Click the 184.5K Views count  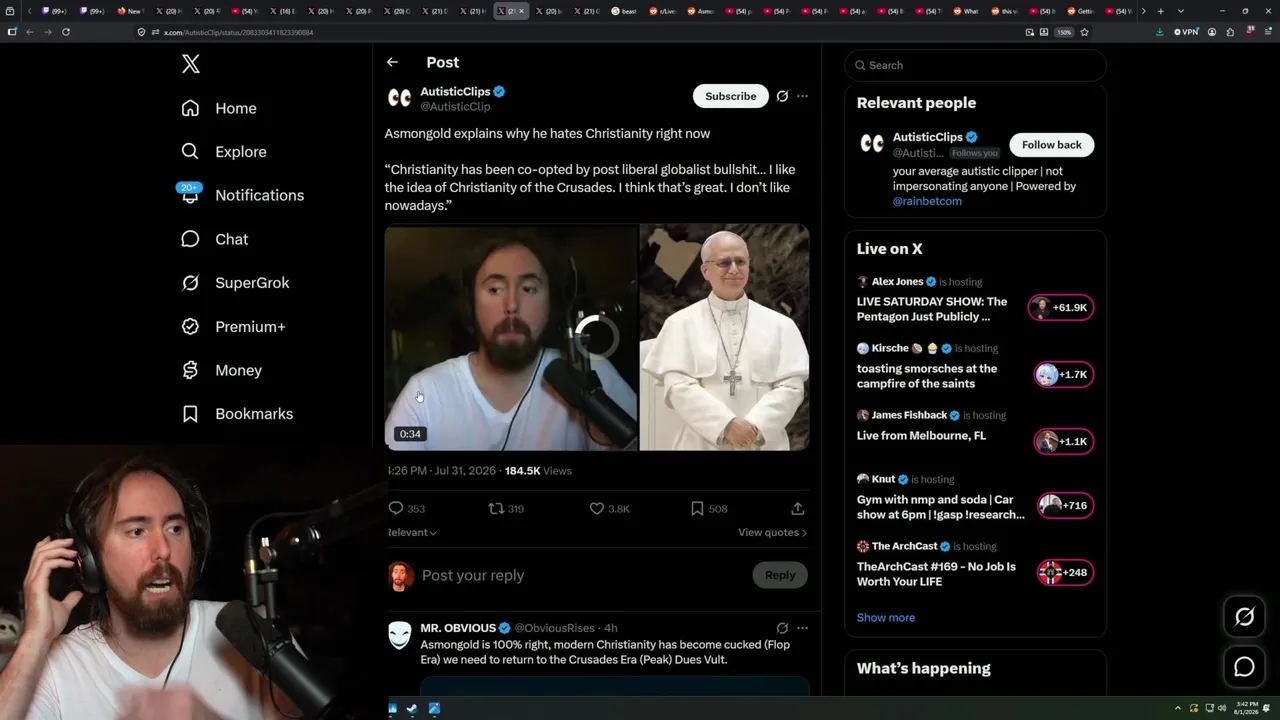[538, 471]
